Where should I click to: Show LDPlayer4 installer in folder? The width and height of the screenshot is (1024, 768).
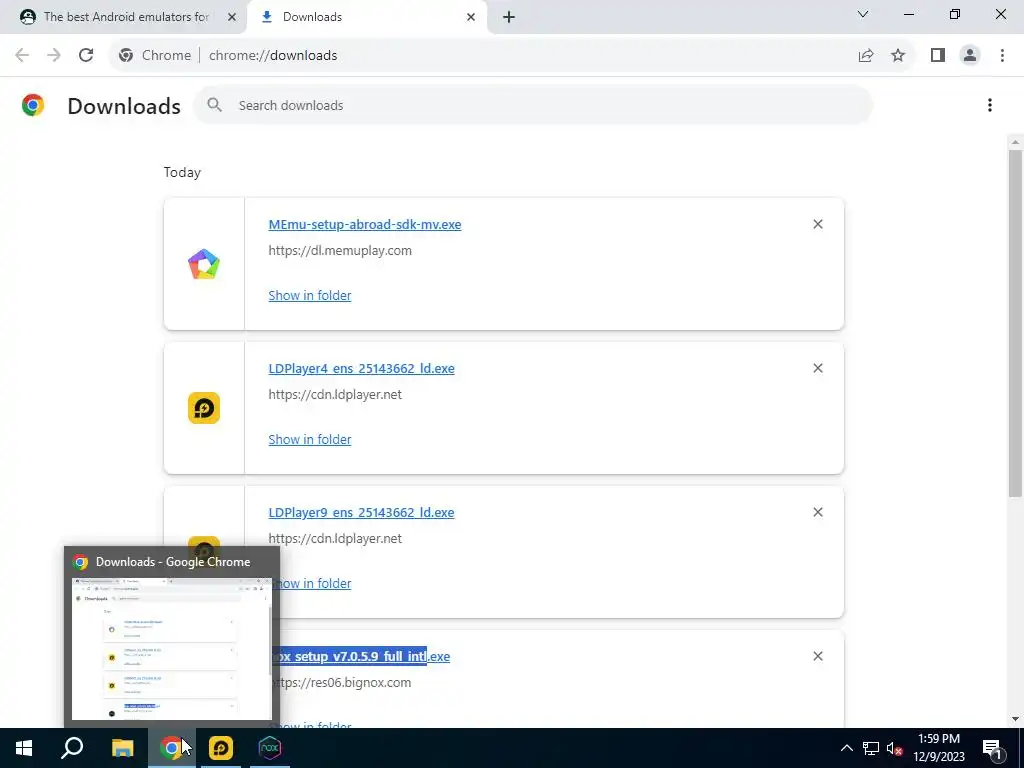click(310, 440)
